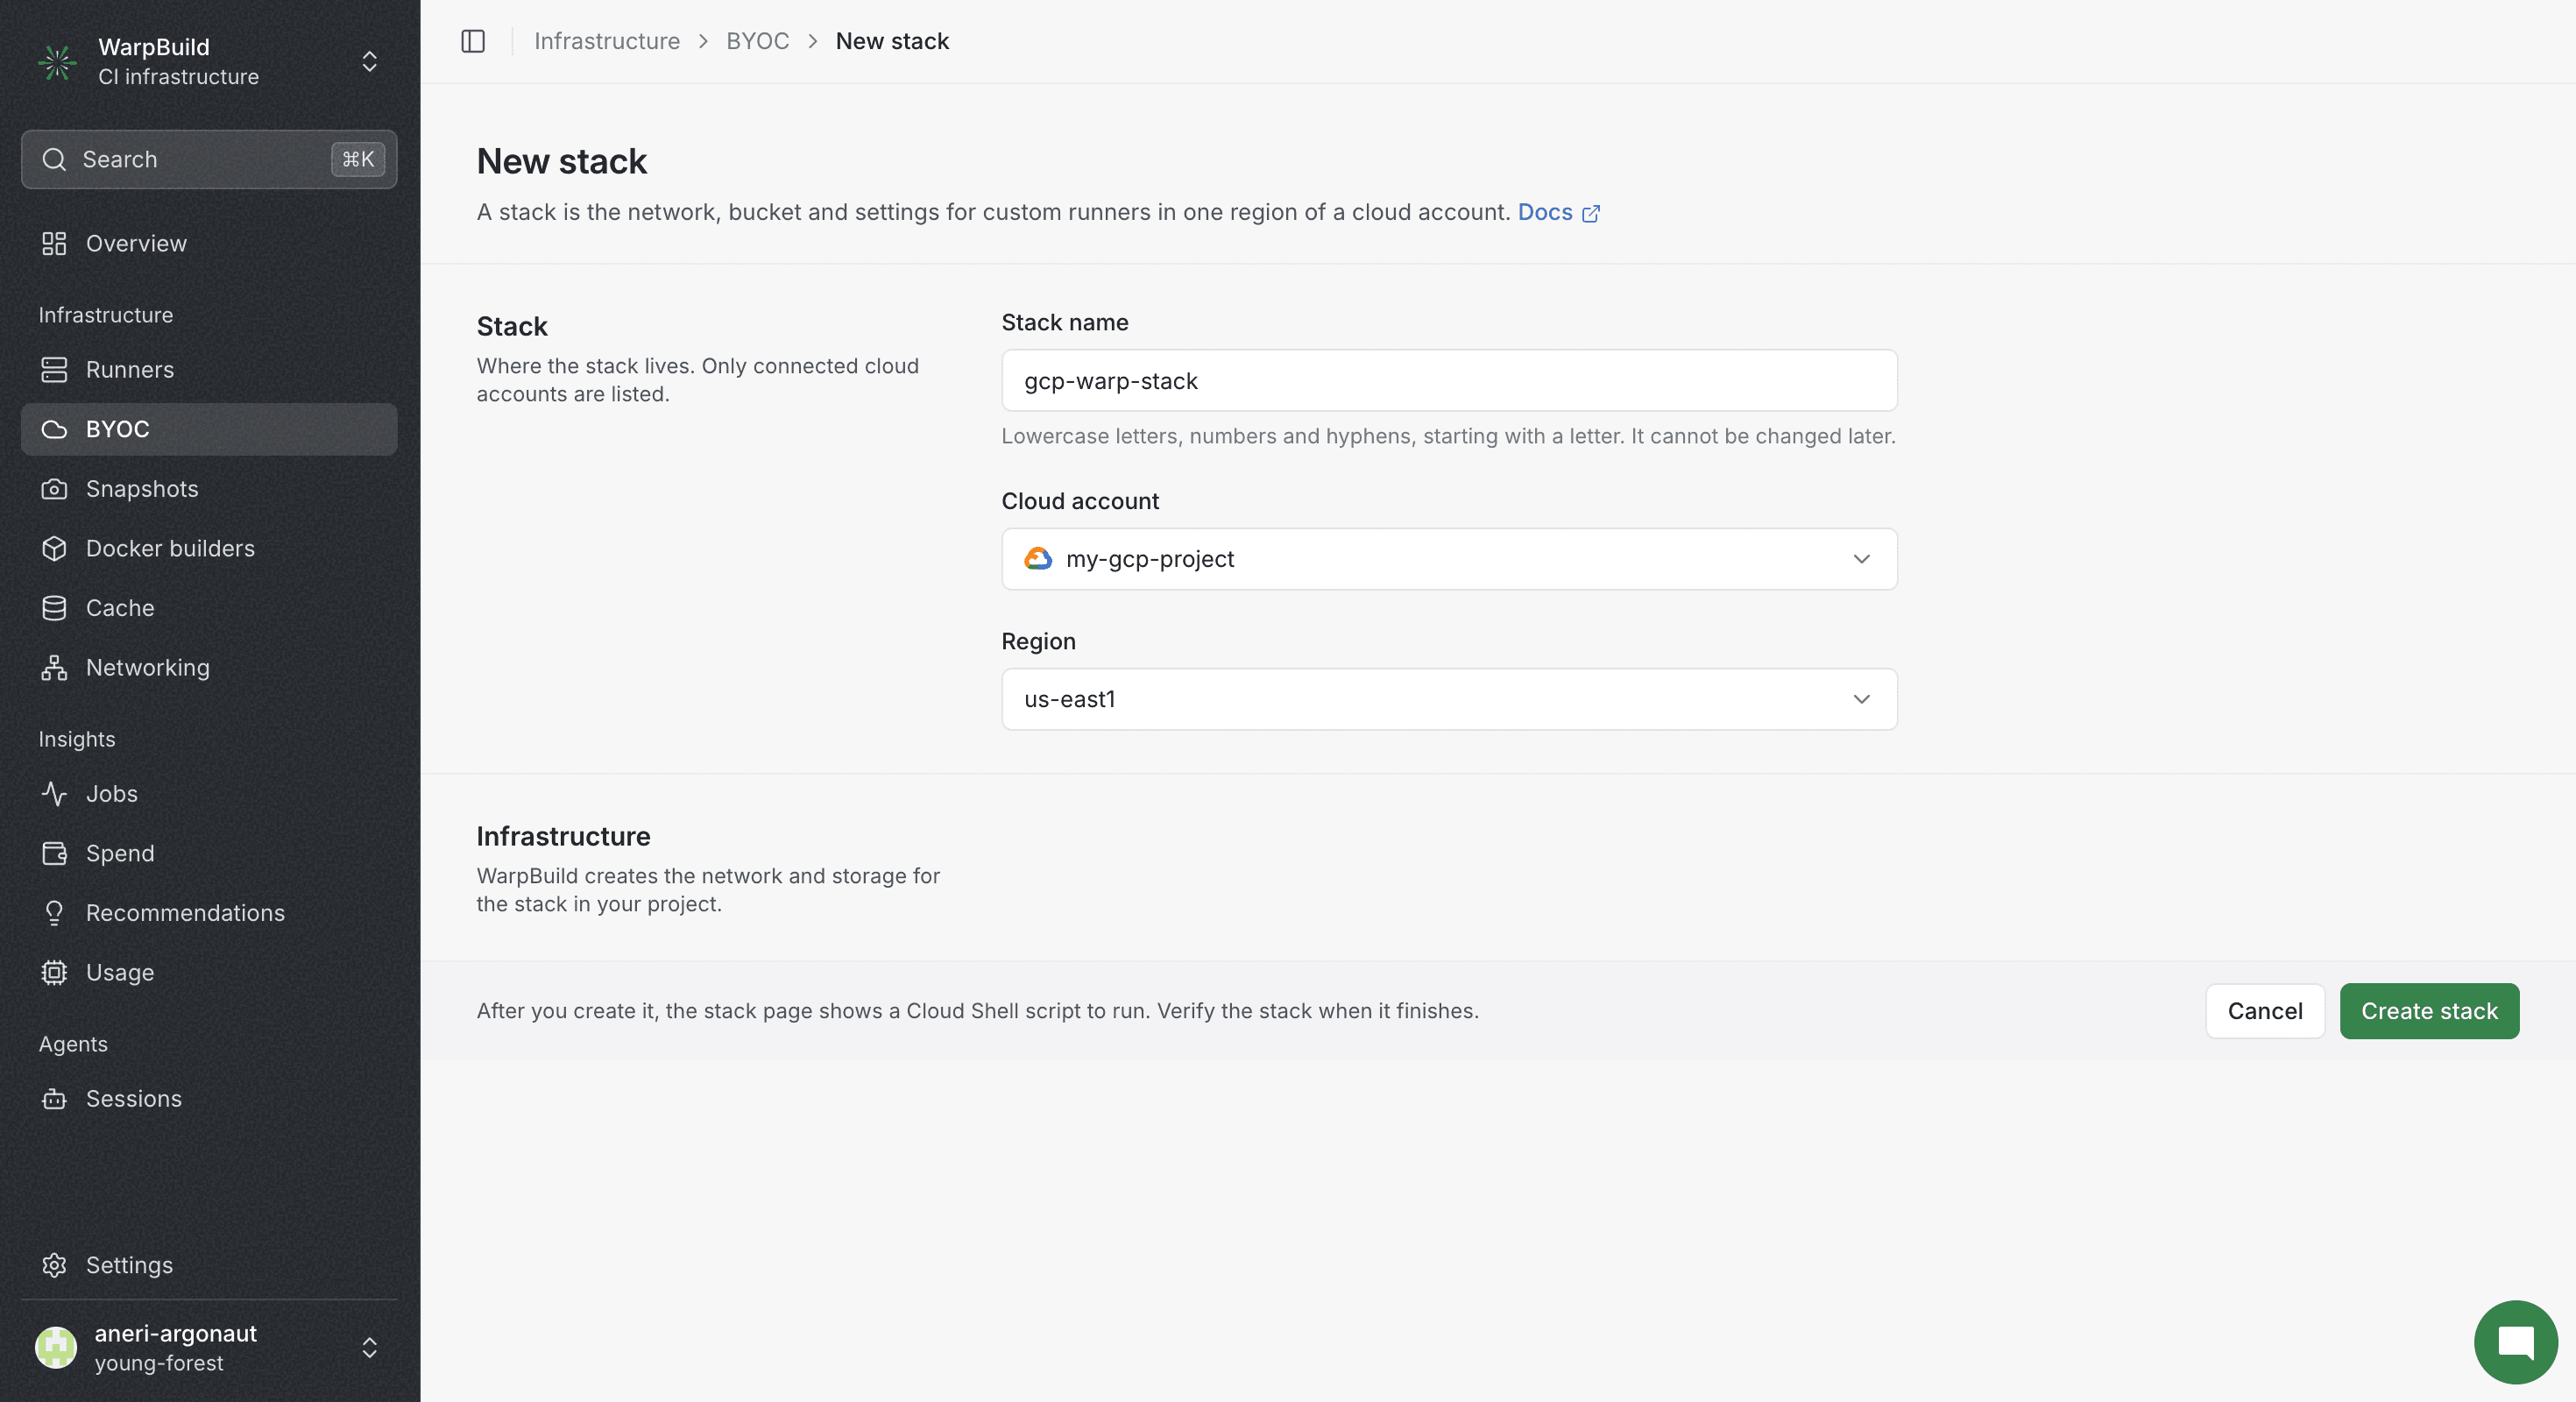This screenshot has height=1402, width=2576.
Task: Click the sidebar Search box
Action: click(209, 159)
